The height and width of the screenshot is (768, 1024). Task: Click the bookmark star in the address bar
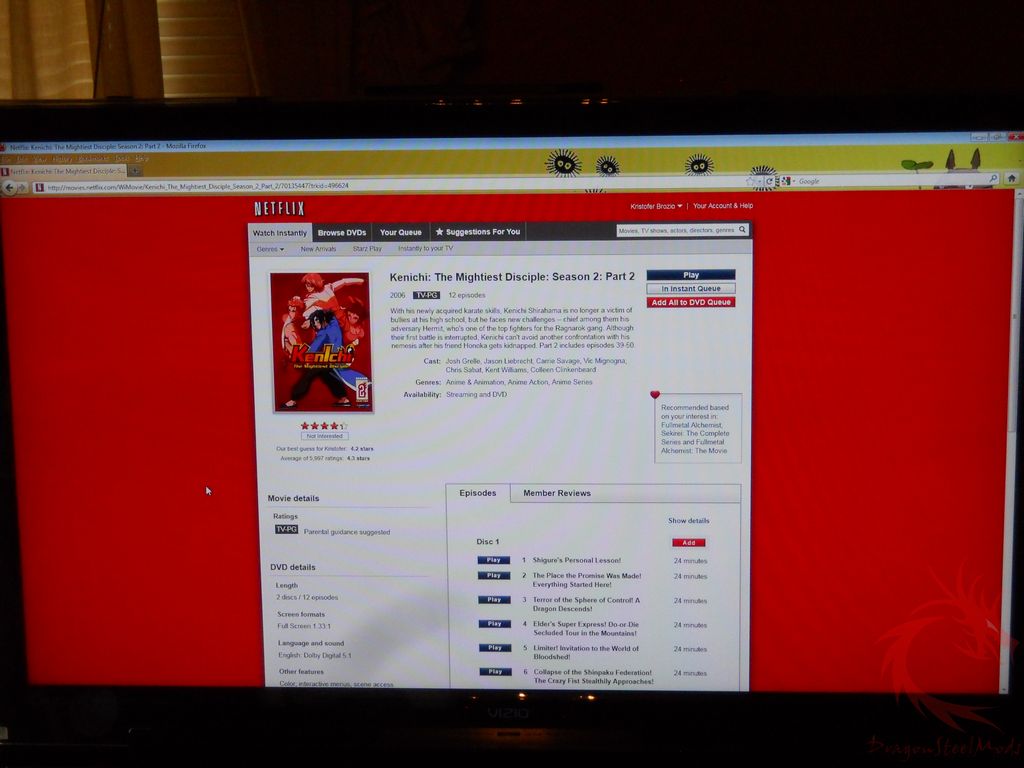(x=752, y=182)
